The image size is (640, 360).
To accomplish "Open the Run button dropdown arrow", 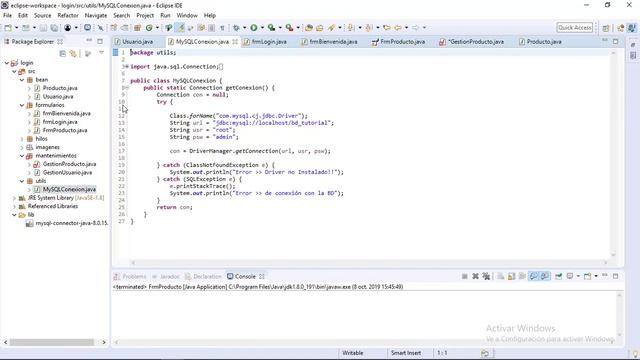I will 262,28.
